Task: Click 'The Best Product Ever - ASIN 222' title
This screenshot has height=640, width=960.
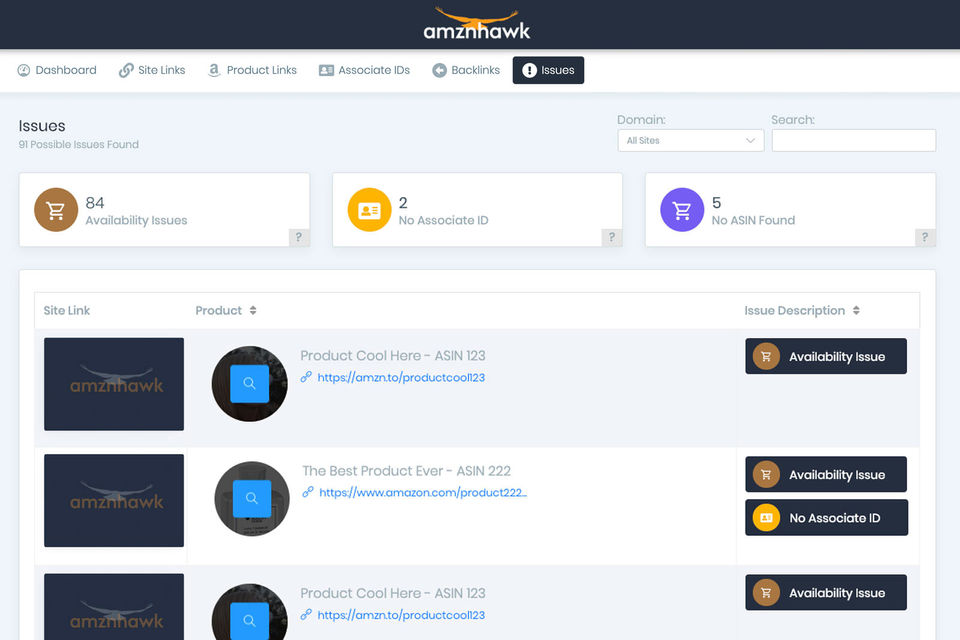Action: click(407, 471)
